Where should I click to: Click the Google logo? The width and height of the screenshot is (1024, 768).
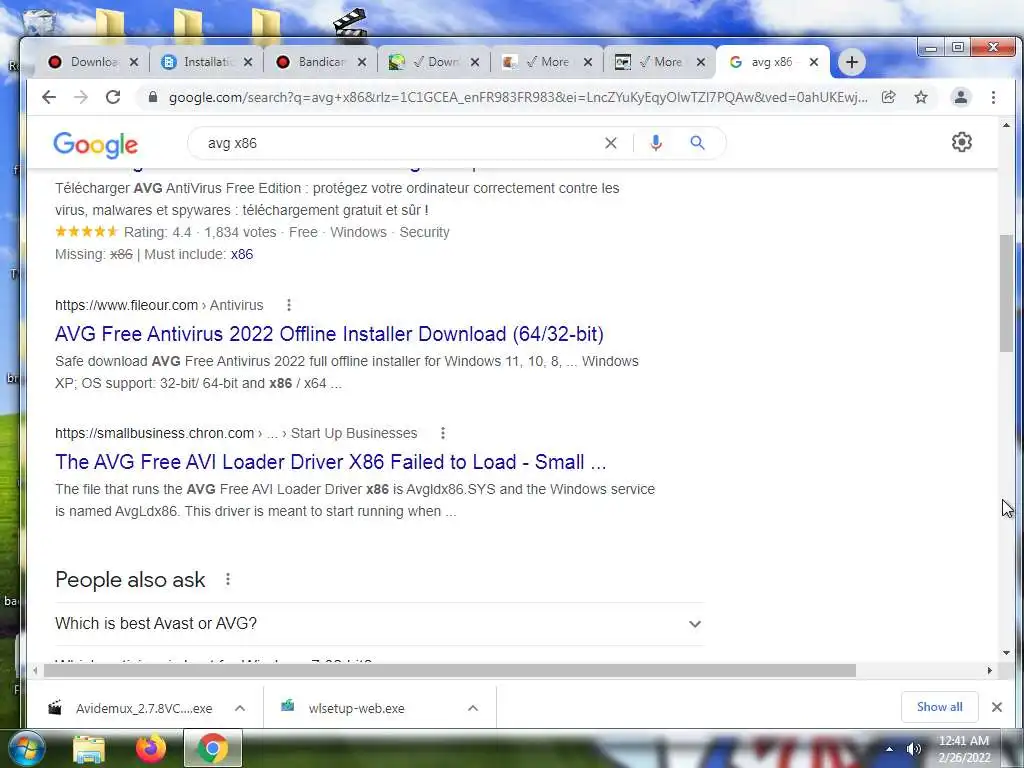tap(95, 145)
